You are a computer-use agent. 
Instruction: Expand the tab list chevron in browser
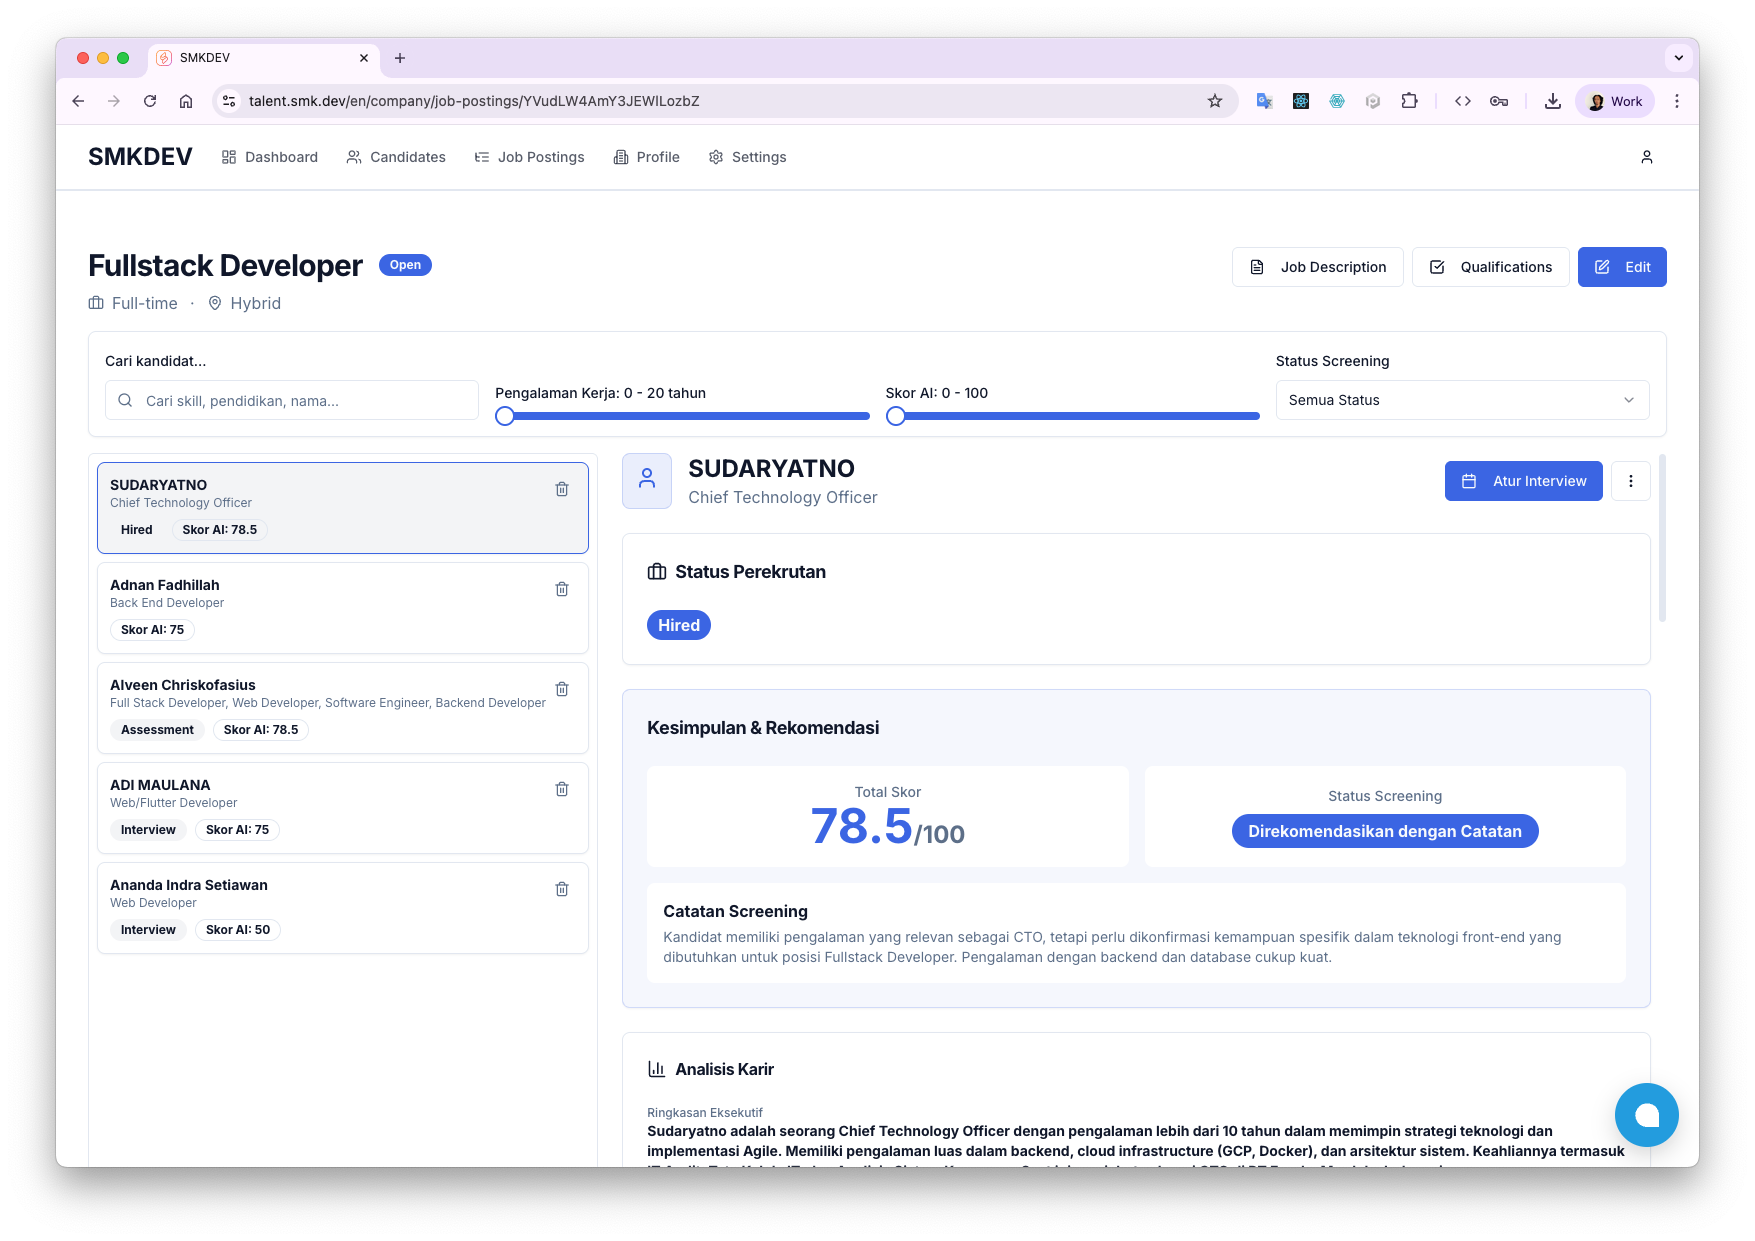pyautogui.click(x=1678, y=58)
